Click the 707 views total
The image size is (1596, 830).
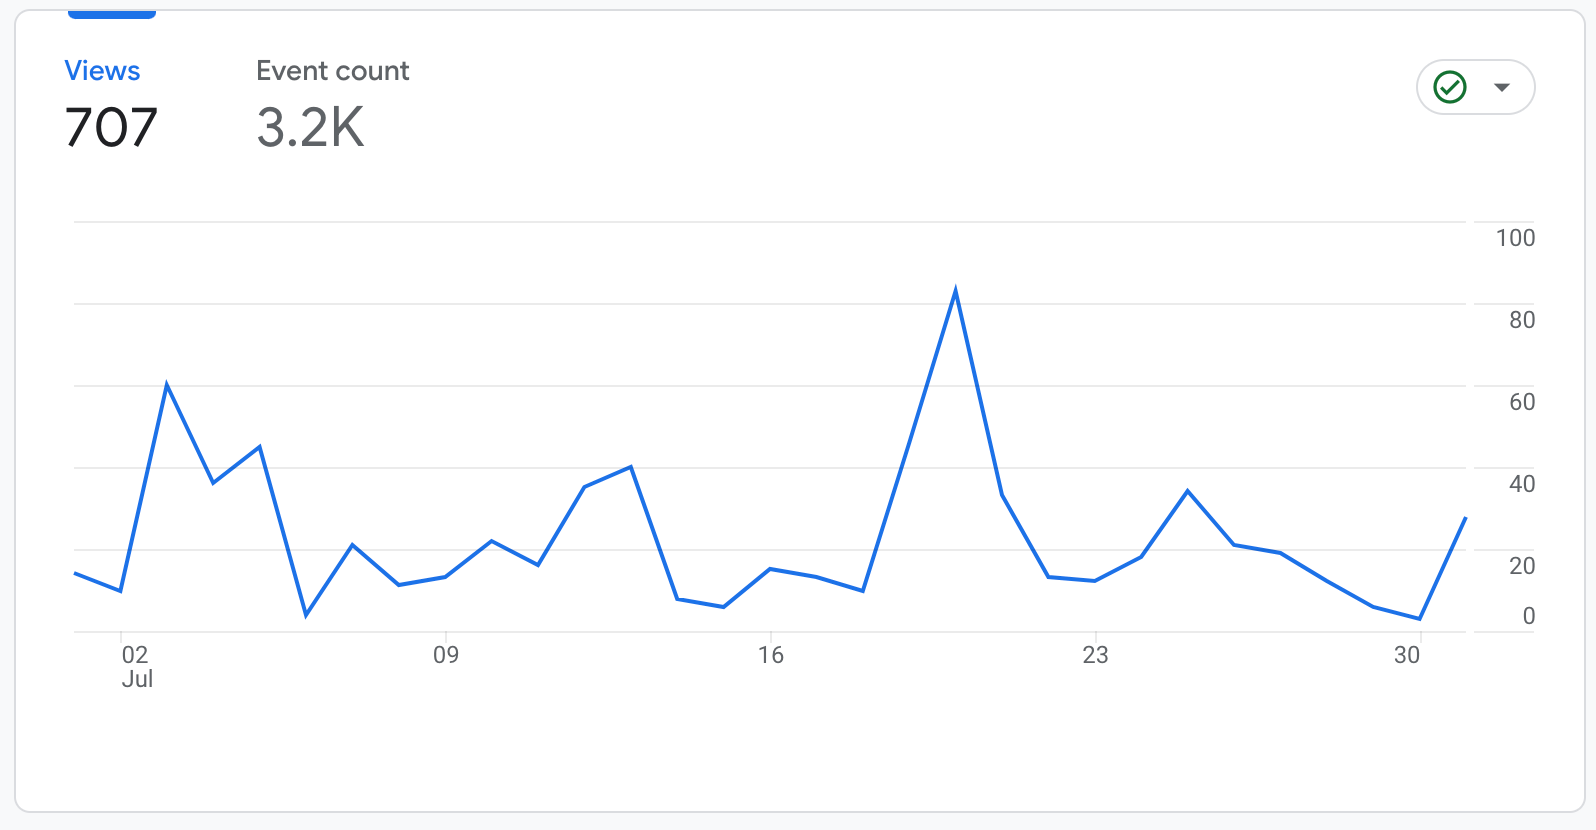pos(111,128)
